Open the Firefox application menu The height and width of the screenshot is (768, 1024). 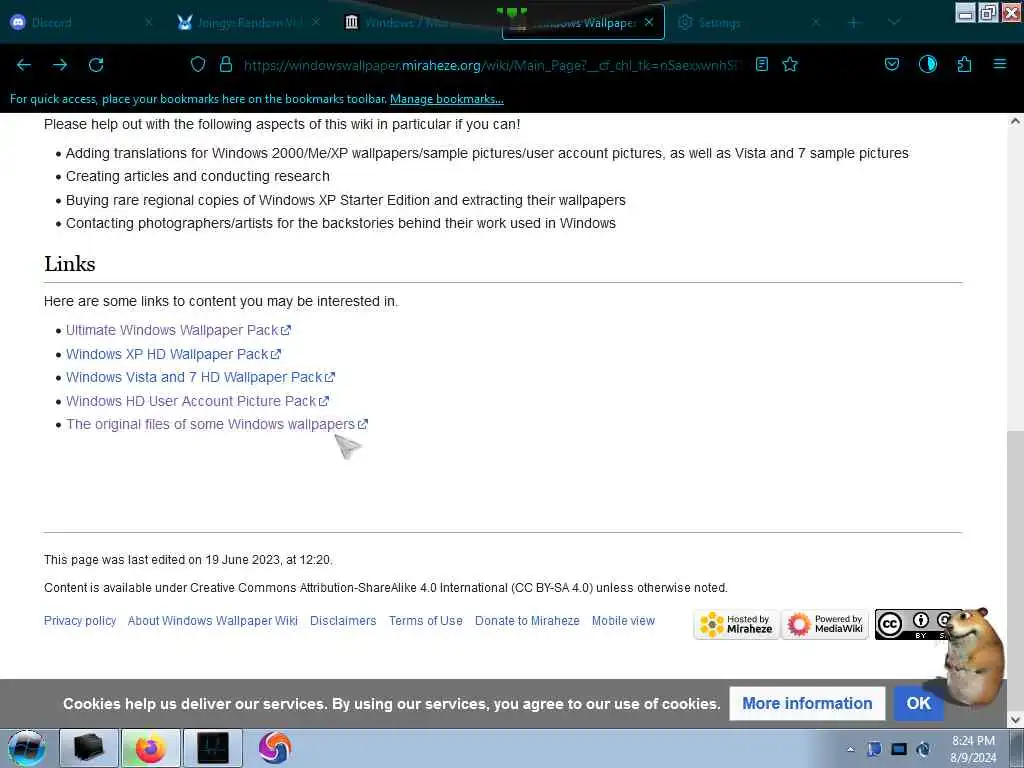(x=999, y=64)
